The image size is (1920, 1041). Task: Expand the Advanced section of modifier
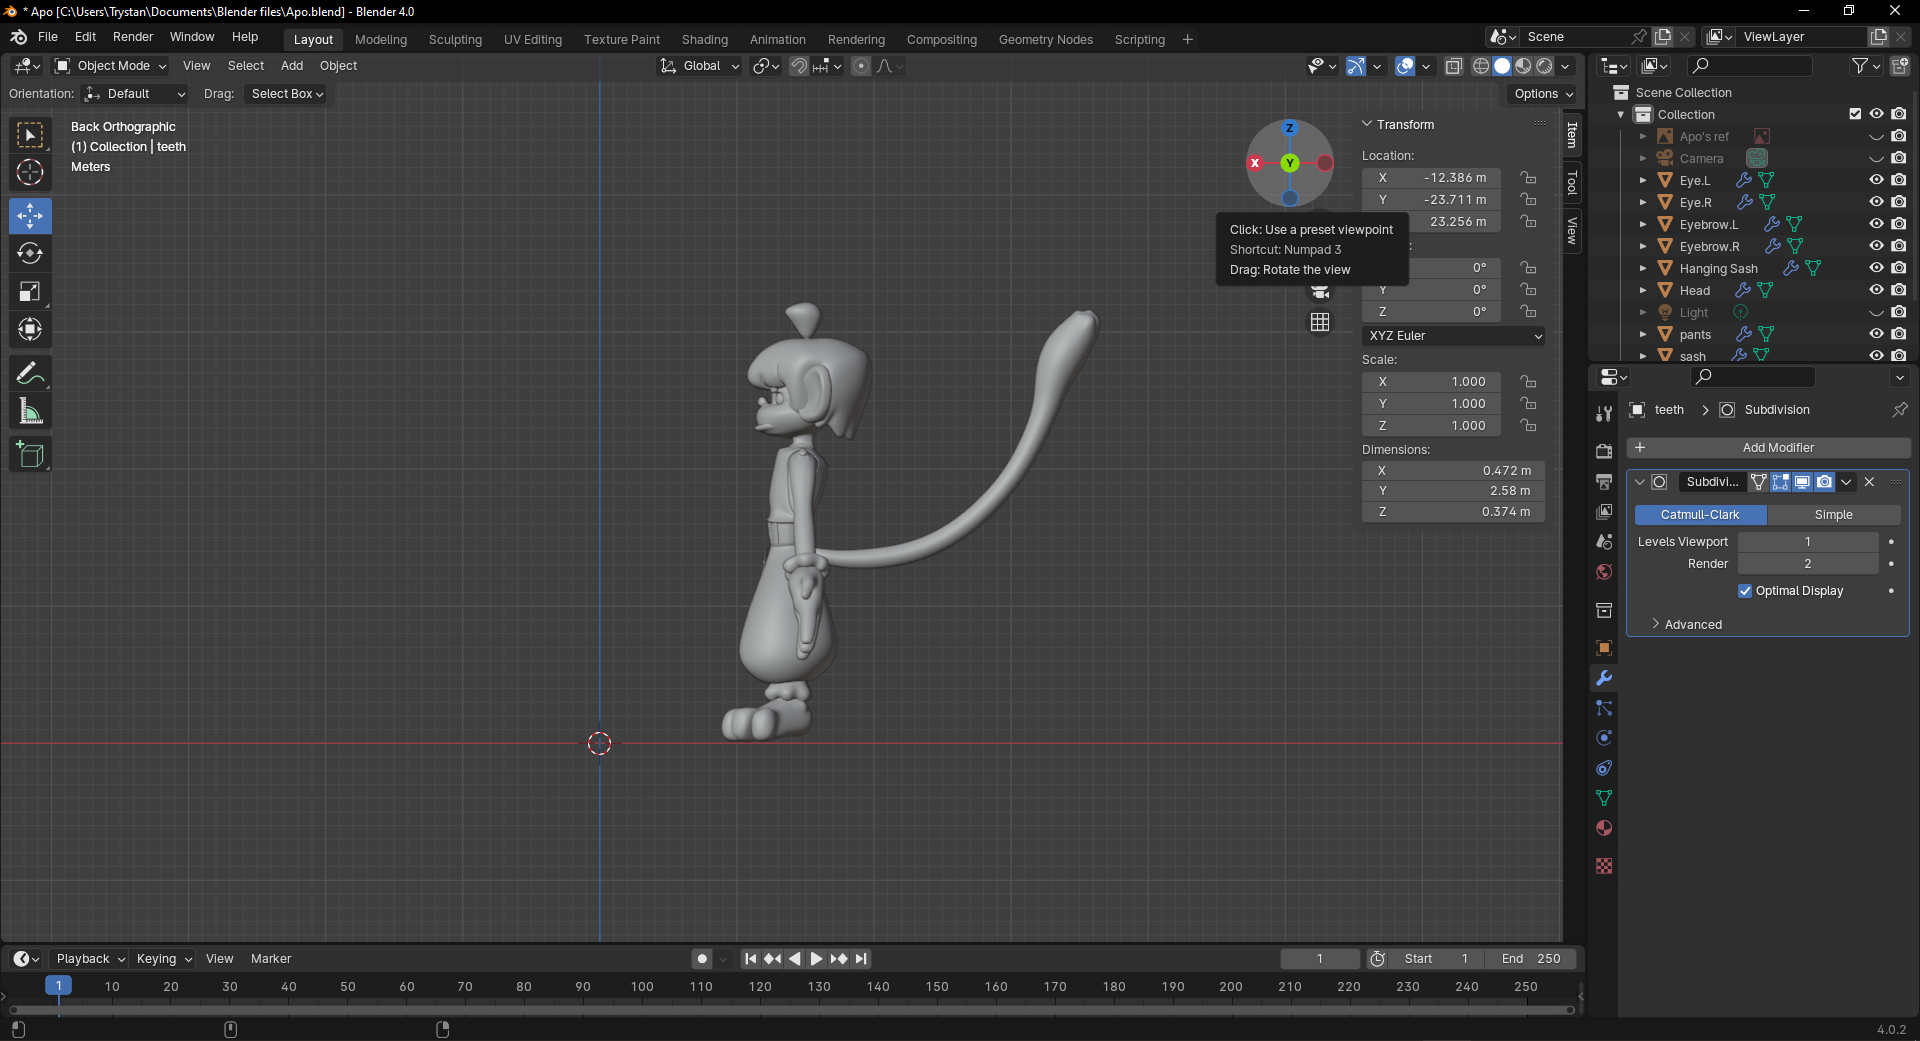coord(1692,625)
